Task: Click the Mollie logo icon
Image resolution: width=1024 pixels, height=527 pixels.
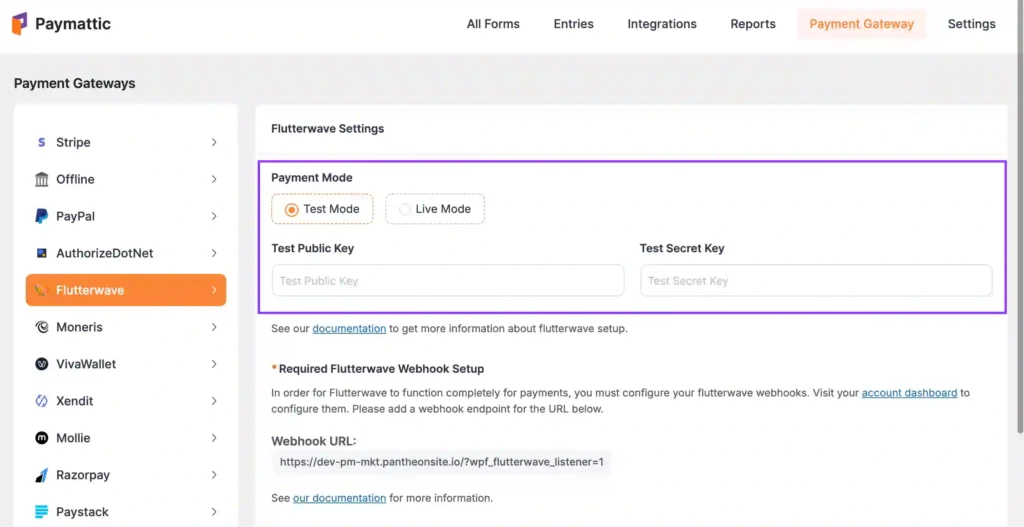Action: [x=42, y=438]
